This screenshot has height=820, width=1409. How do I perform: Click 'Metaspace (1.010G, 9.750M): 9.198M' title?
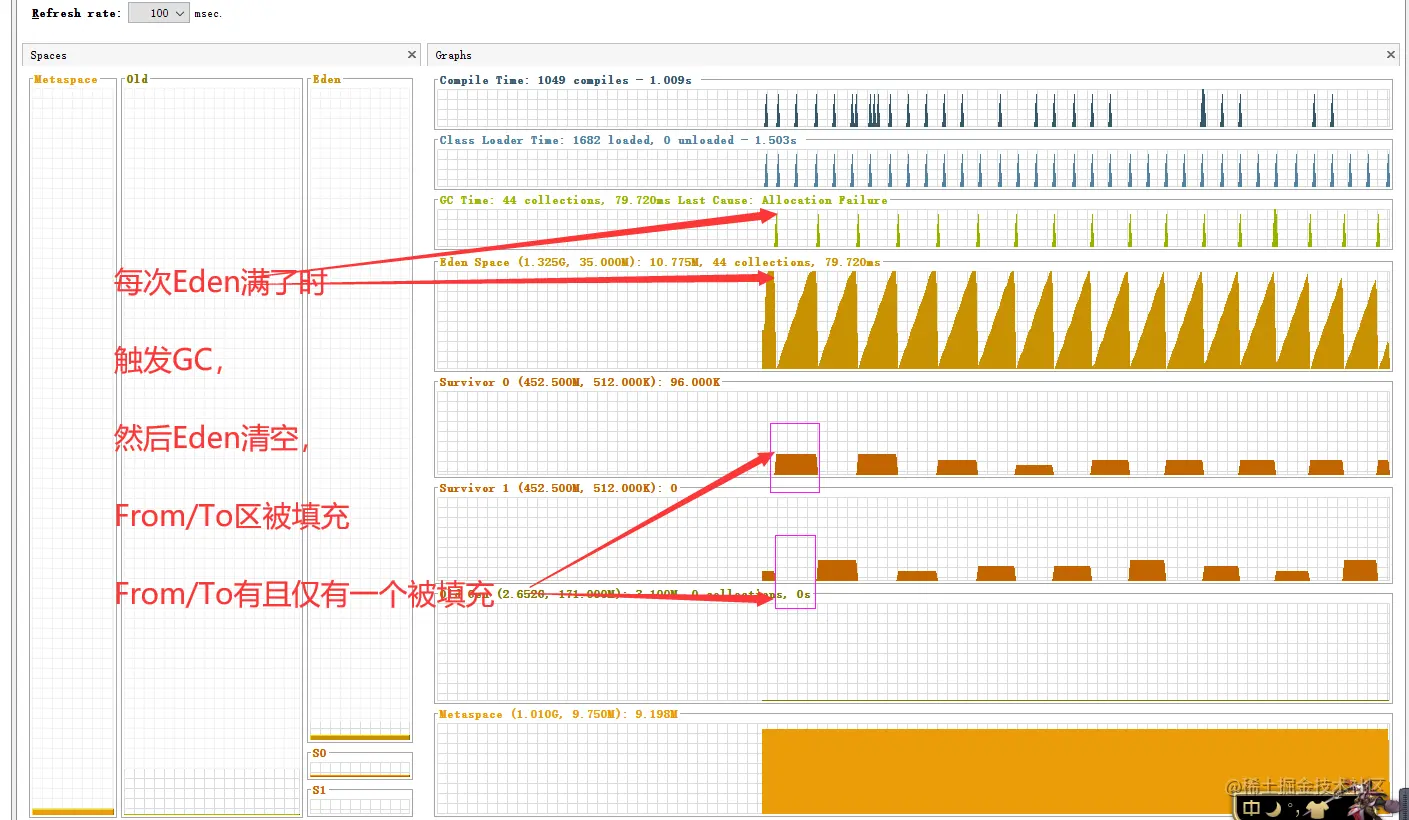coord(558,714)
